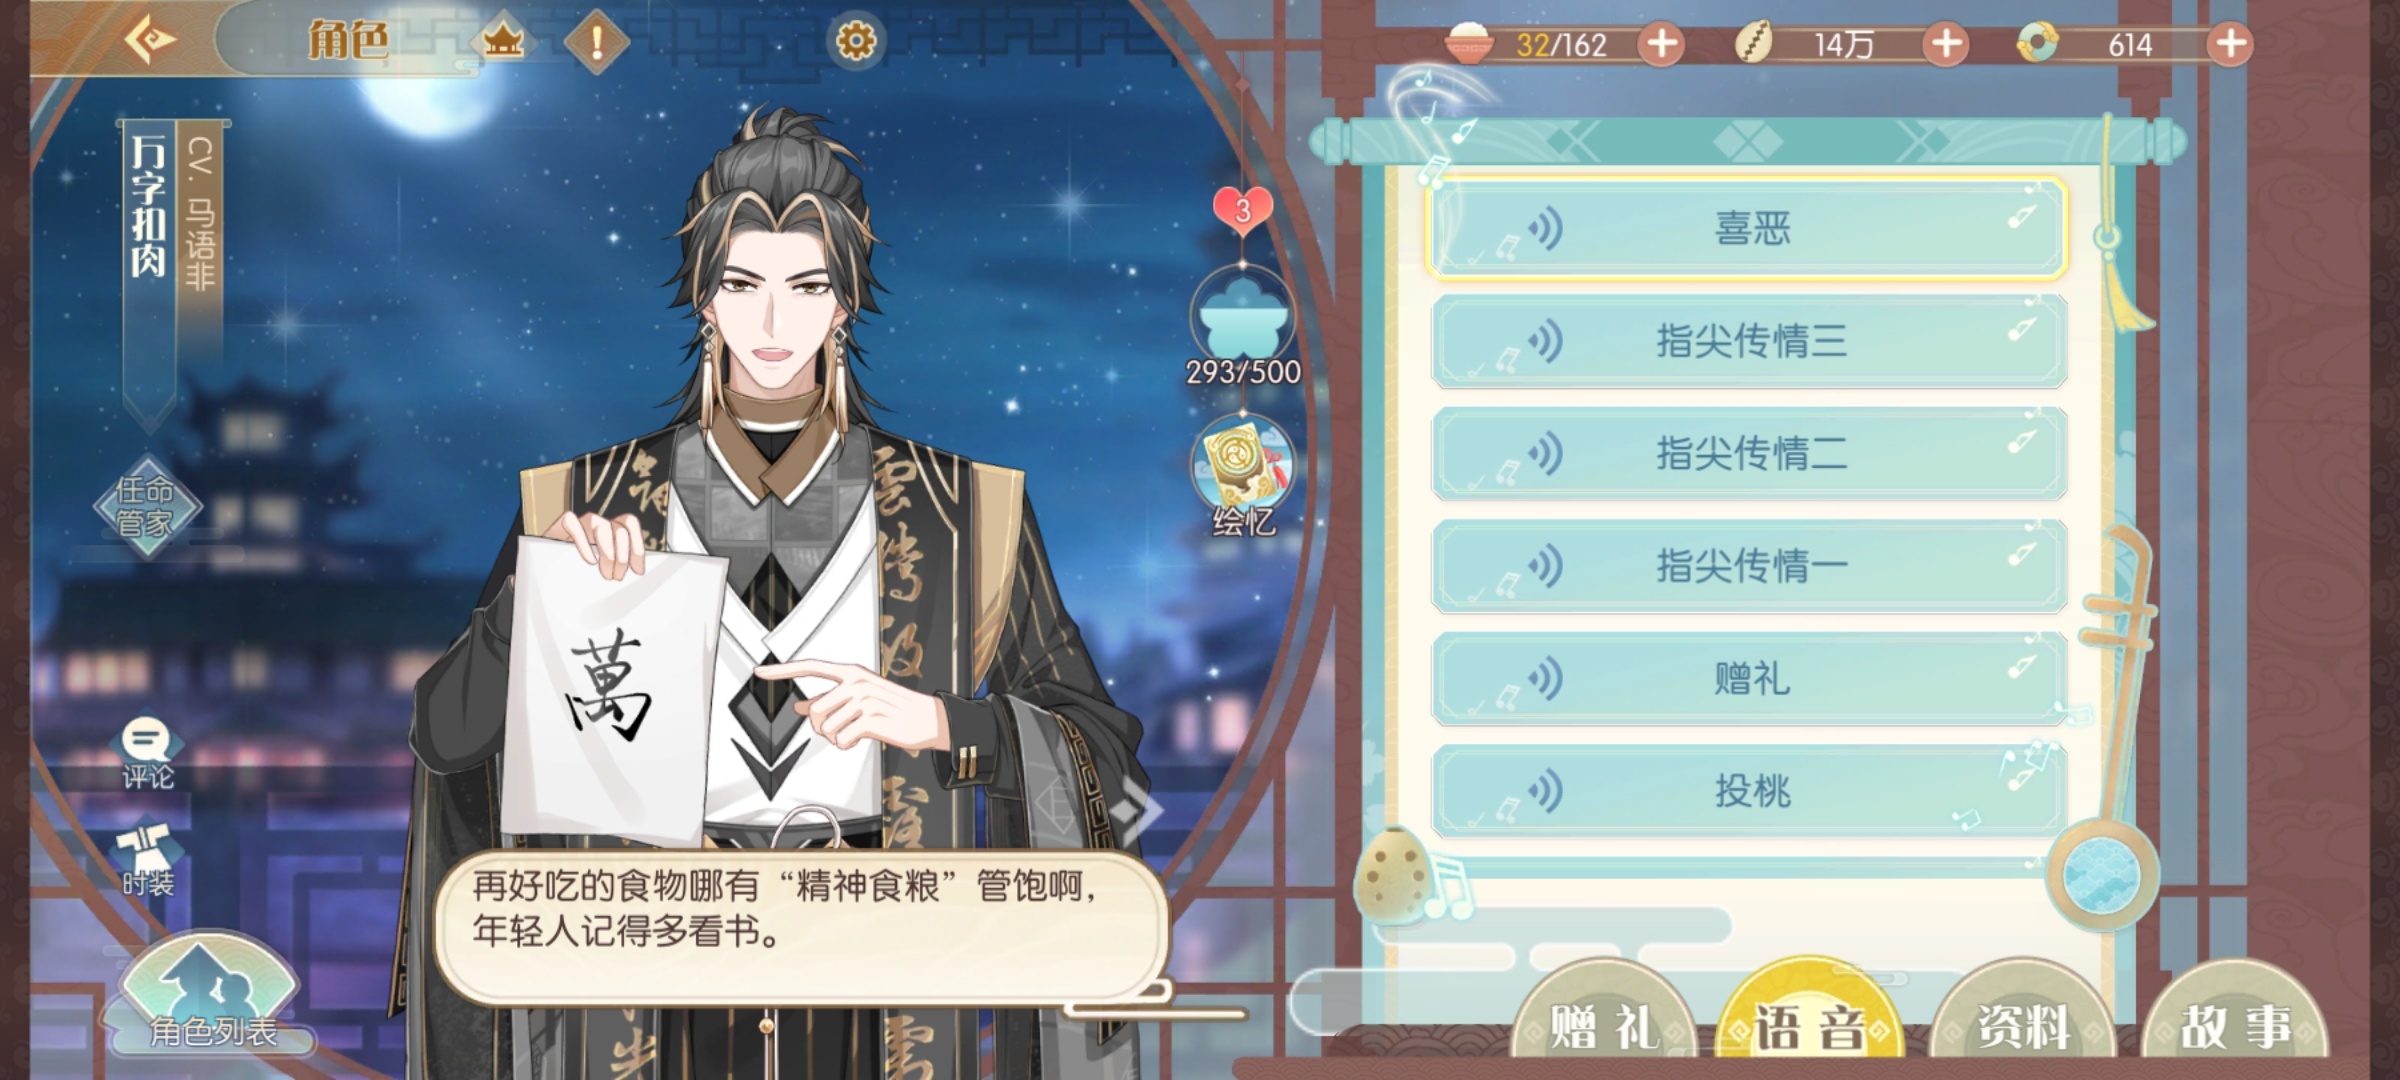Add more rice bowl stamina with plus
Screen dimensions: 2400x1080
(1662, 44)
